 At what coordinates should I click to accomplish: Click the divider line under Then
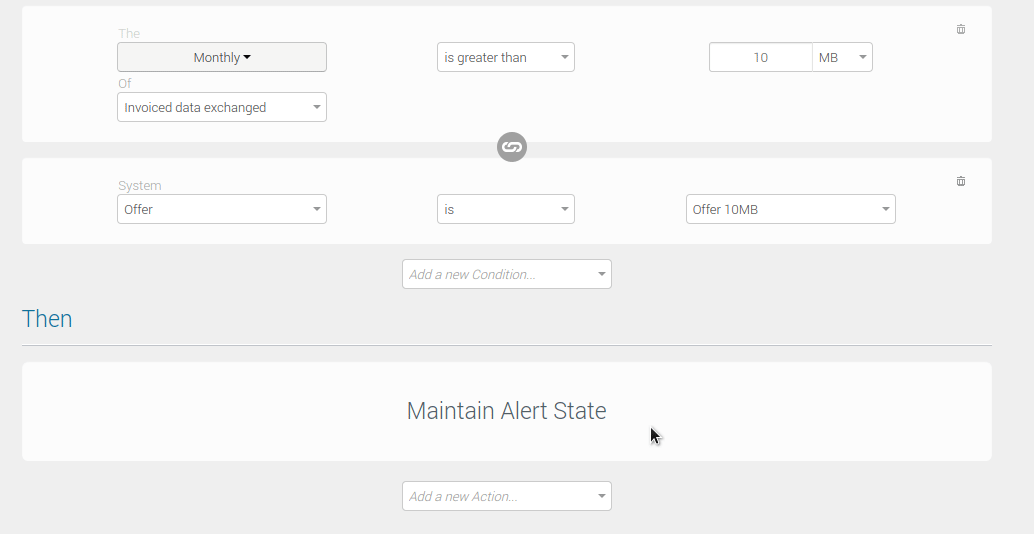point(506,345)
